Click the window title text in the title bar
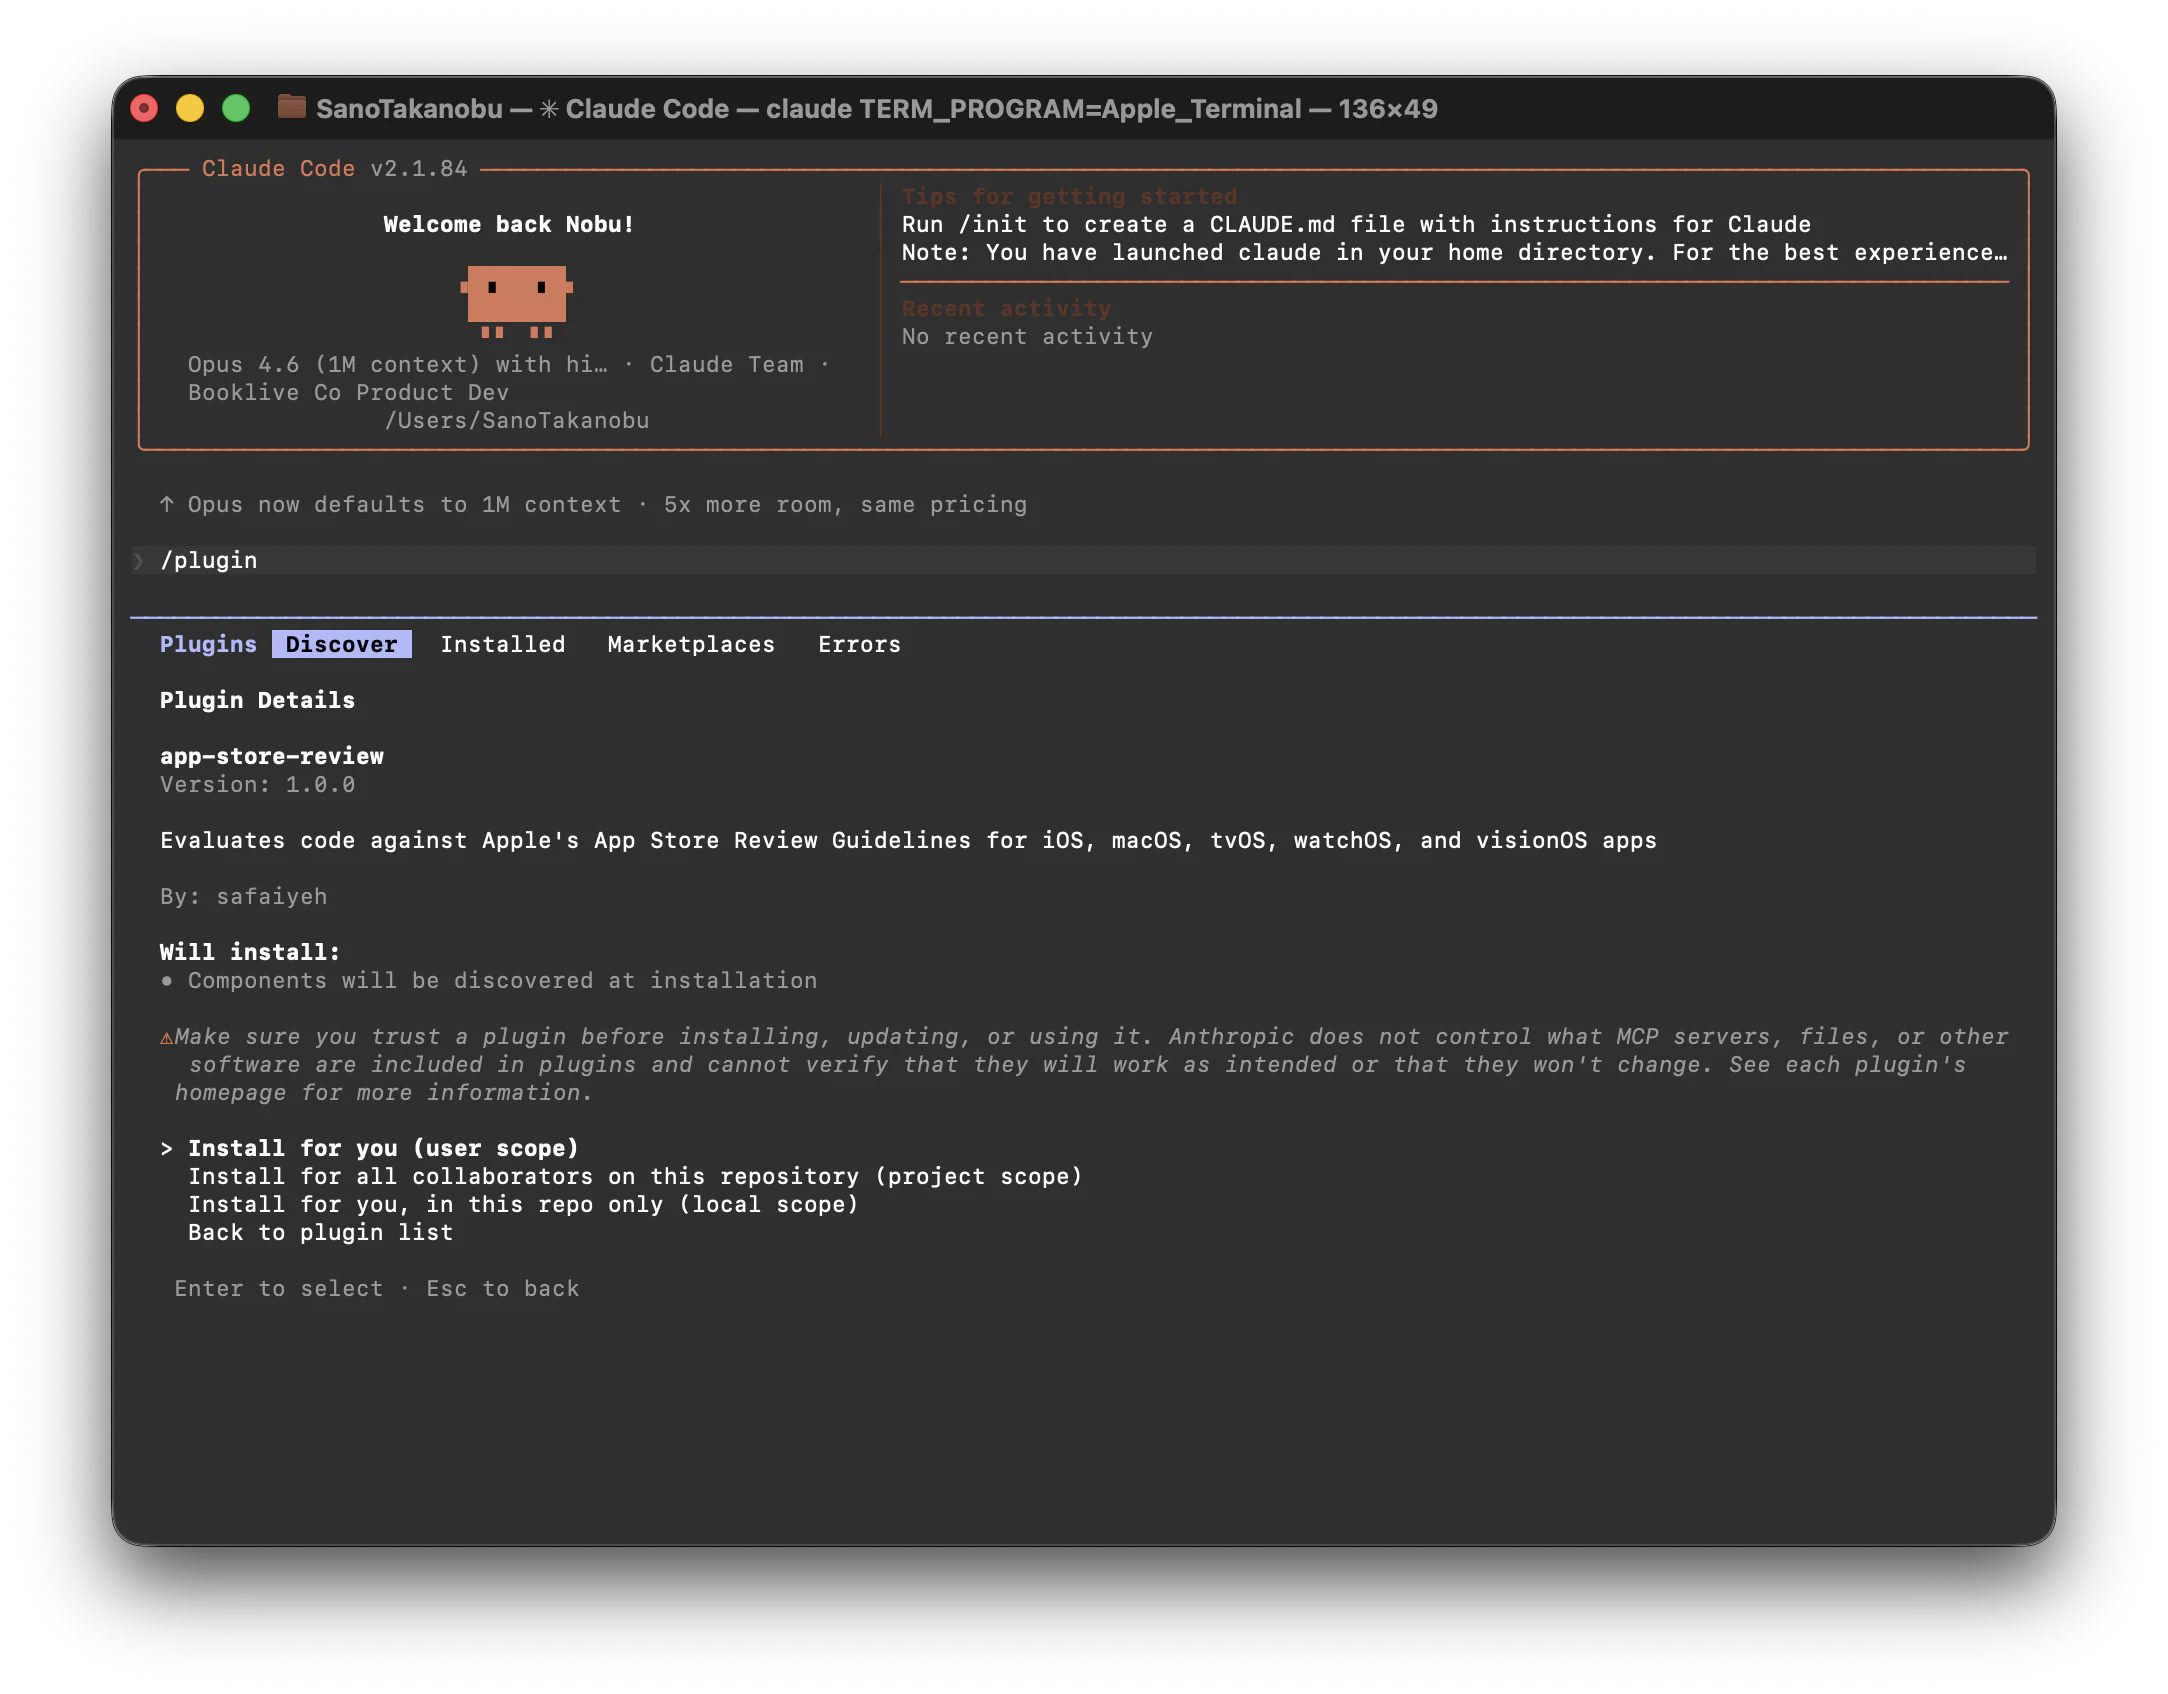The height and width of the screenshot is (1694, 2168). (877, 108)
